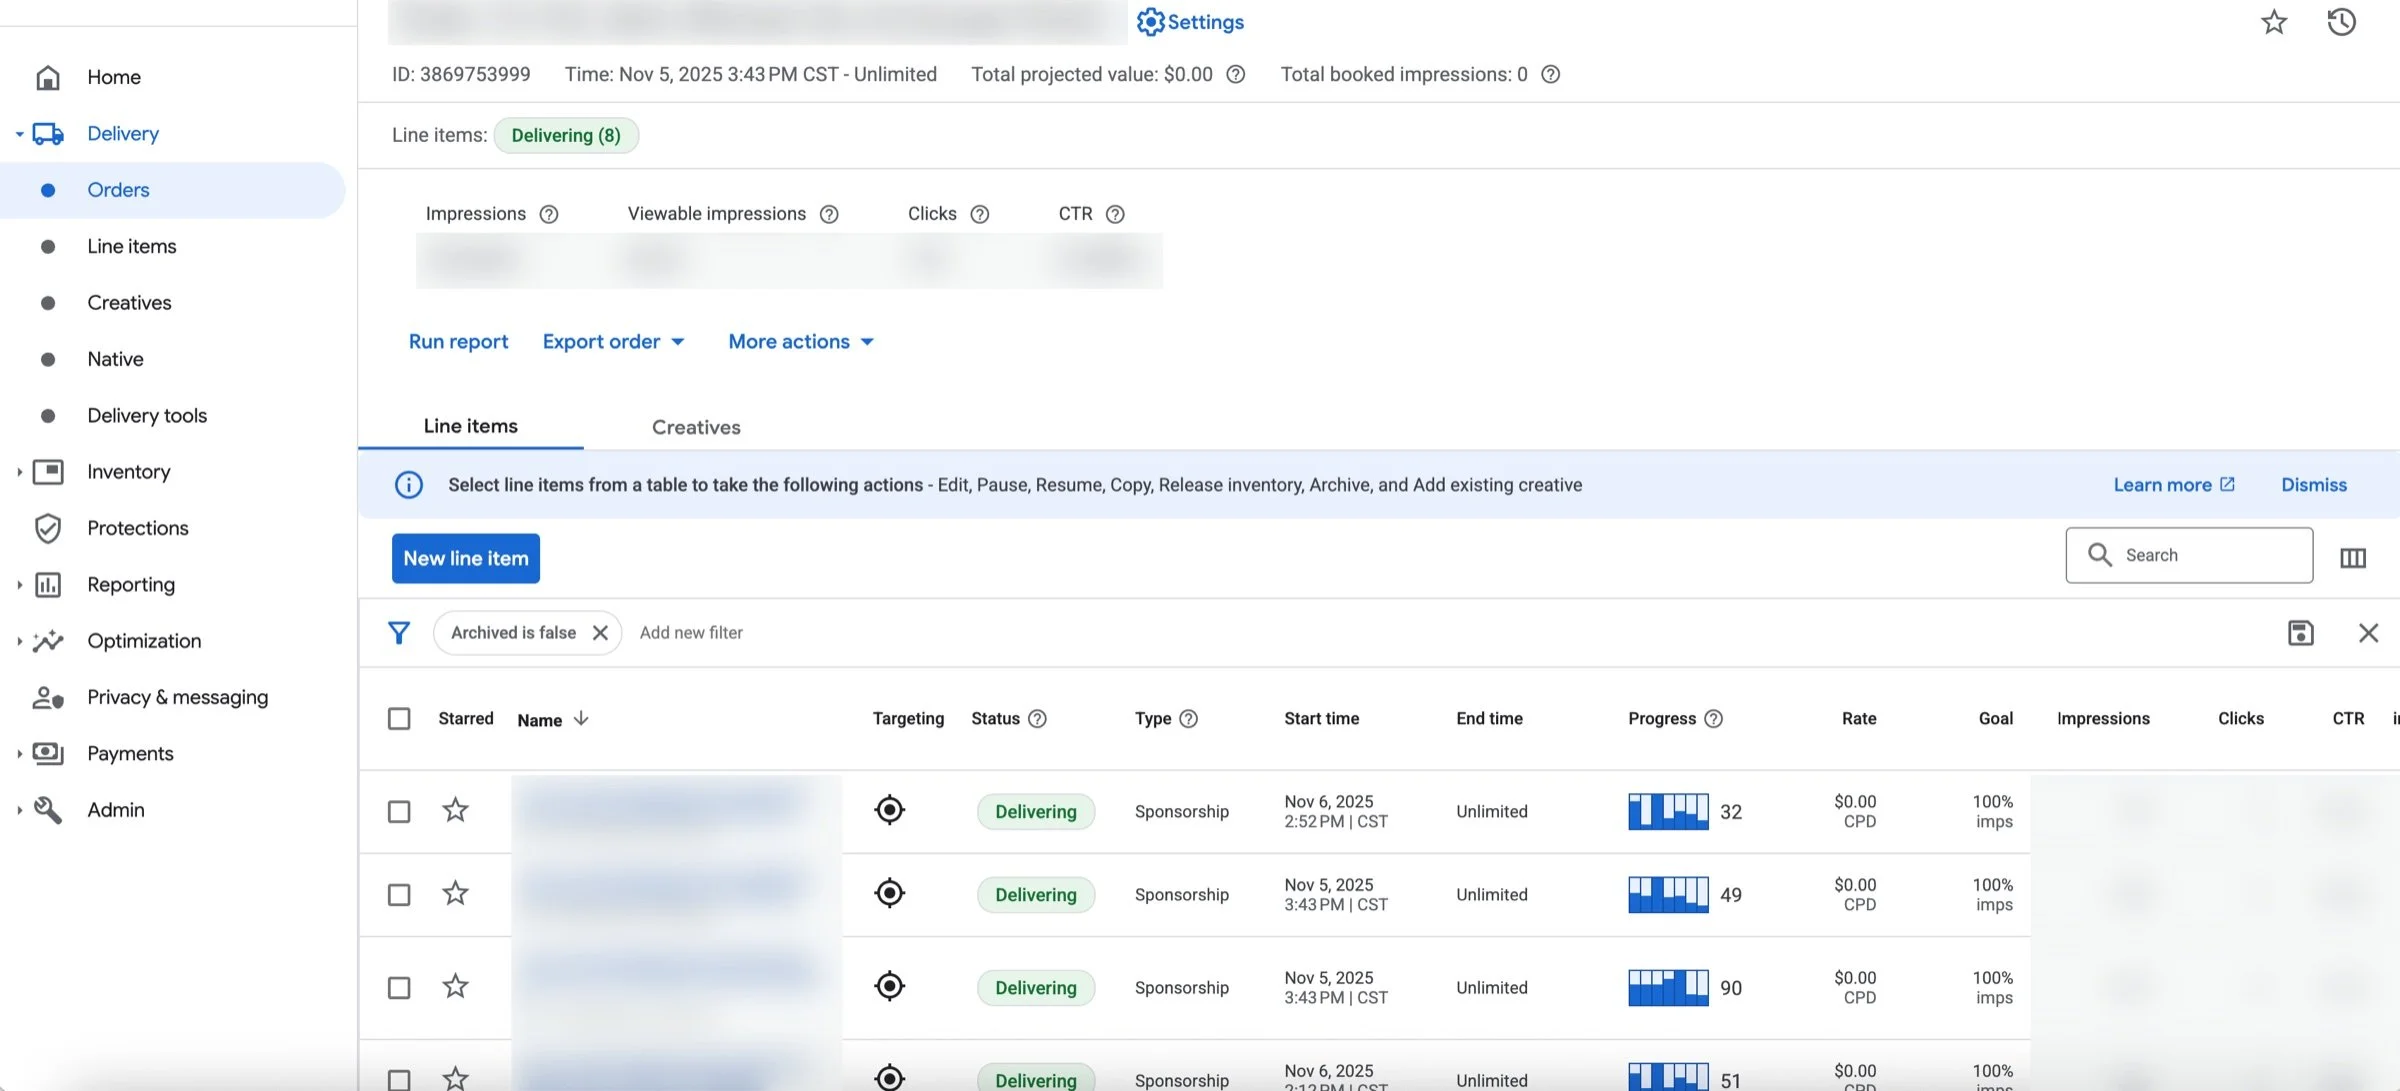The width and height of the screenshot is (2400, 1091).
Task: Open the column chooser icon
Action: 2353,558
